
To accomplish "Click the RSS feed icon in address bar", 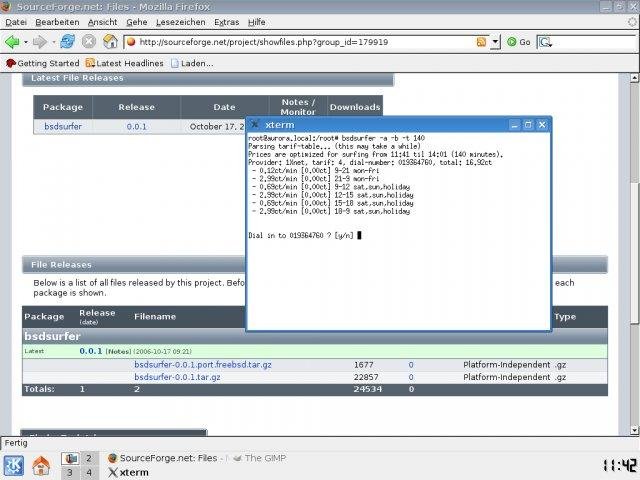I will (x=482, y=42).
